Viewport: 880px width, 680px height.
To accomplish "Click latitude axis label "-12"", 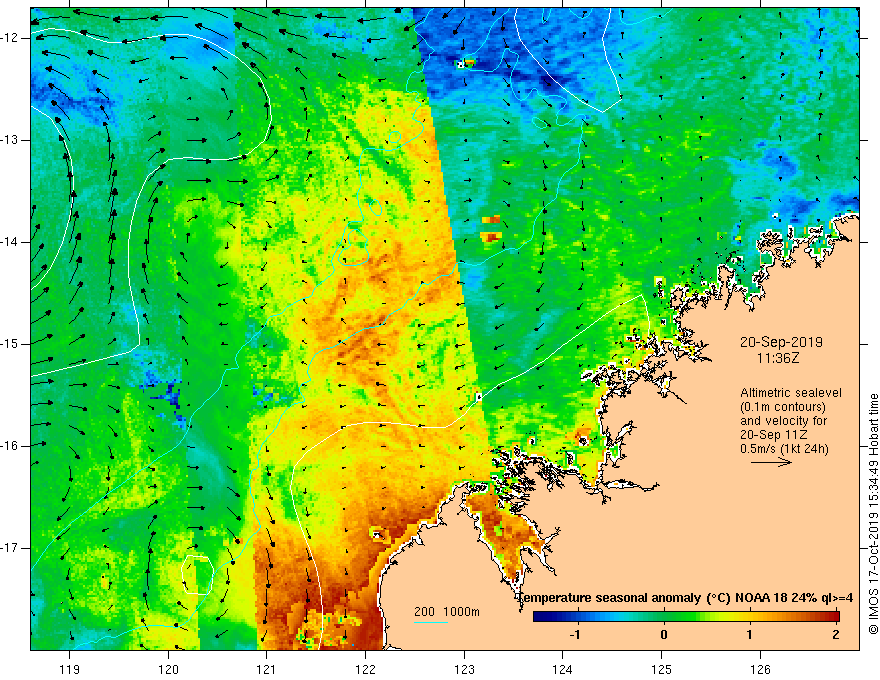I will [x=10, y=38].
